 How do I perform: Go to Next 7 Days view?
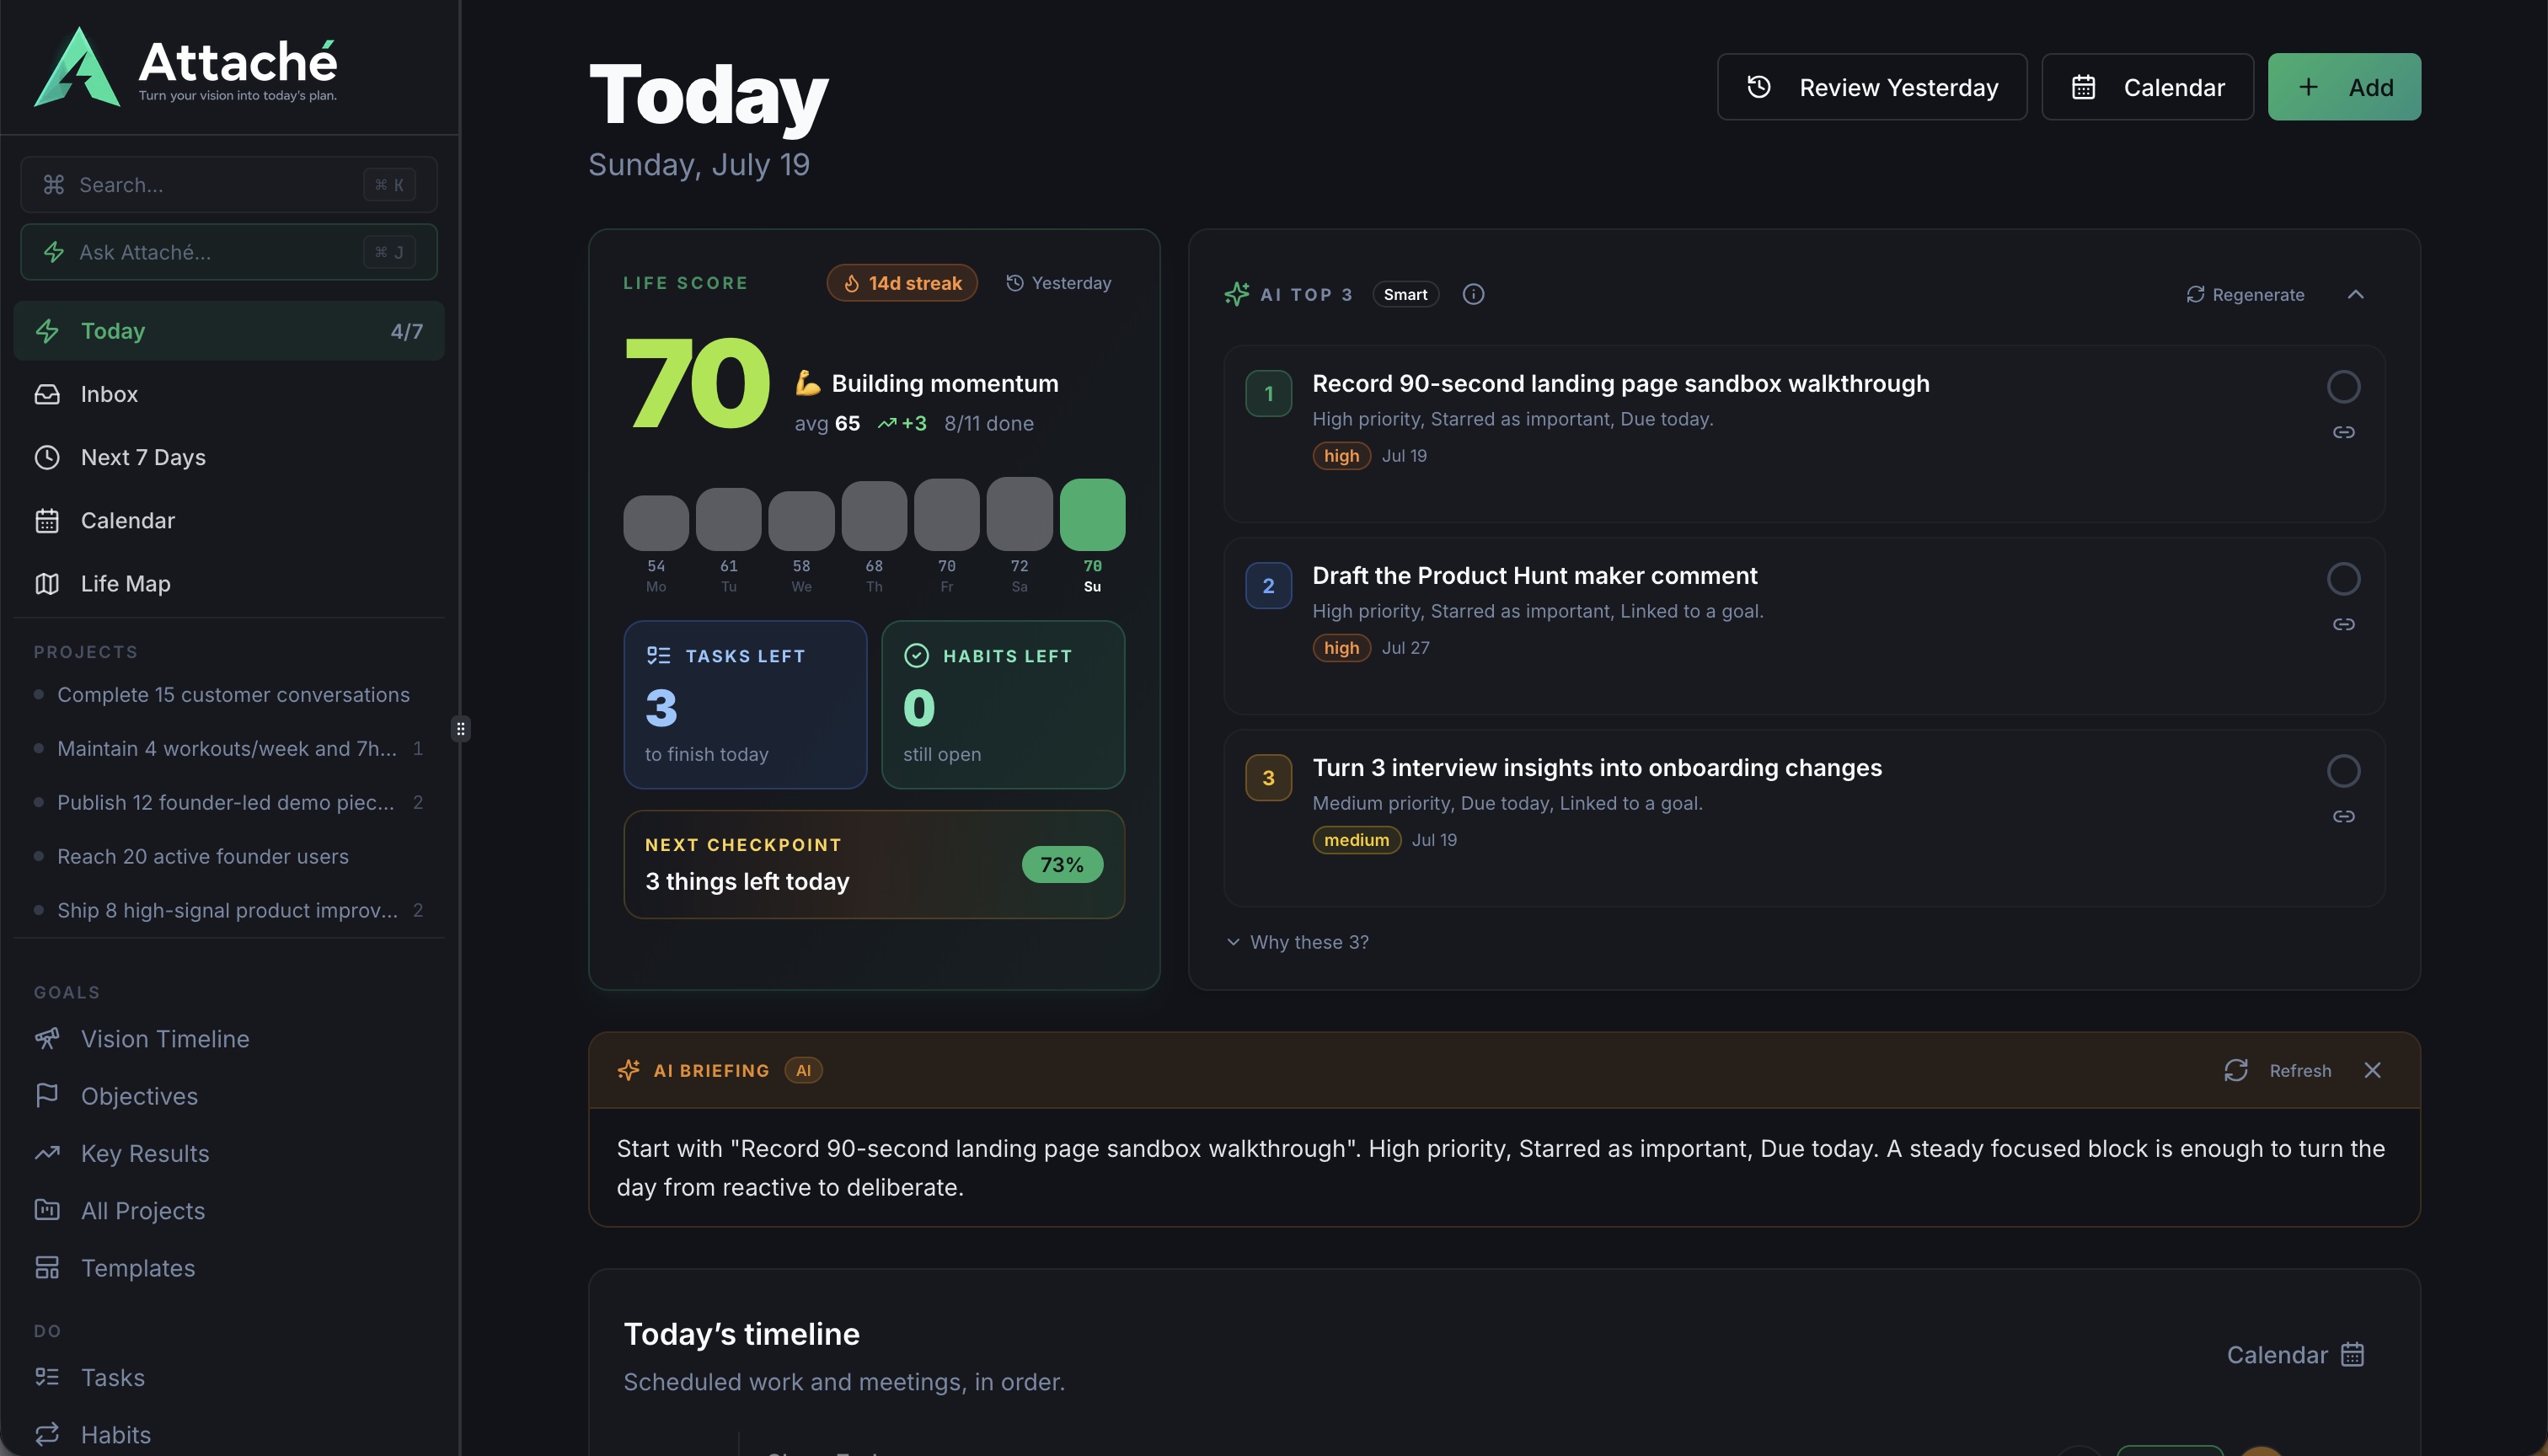[x=229, y=457]
